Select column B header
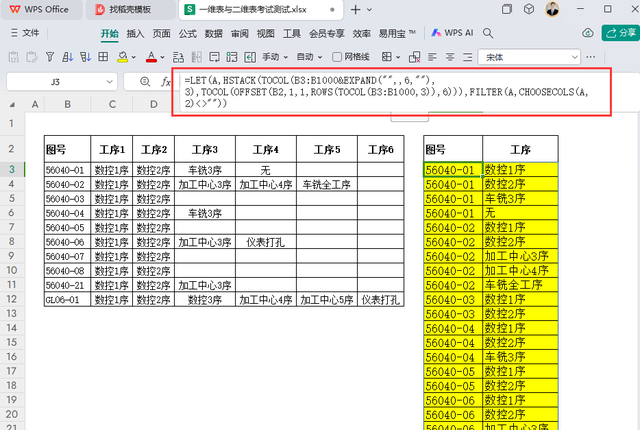 coord(67,104)
